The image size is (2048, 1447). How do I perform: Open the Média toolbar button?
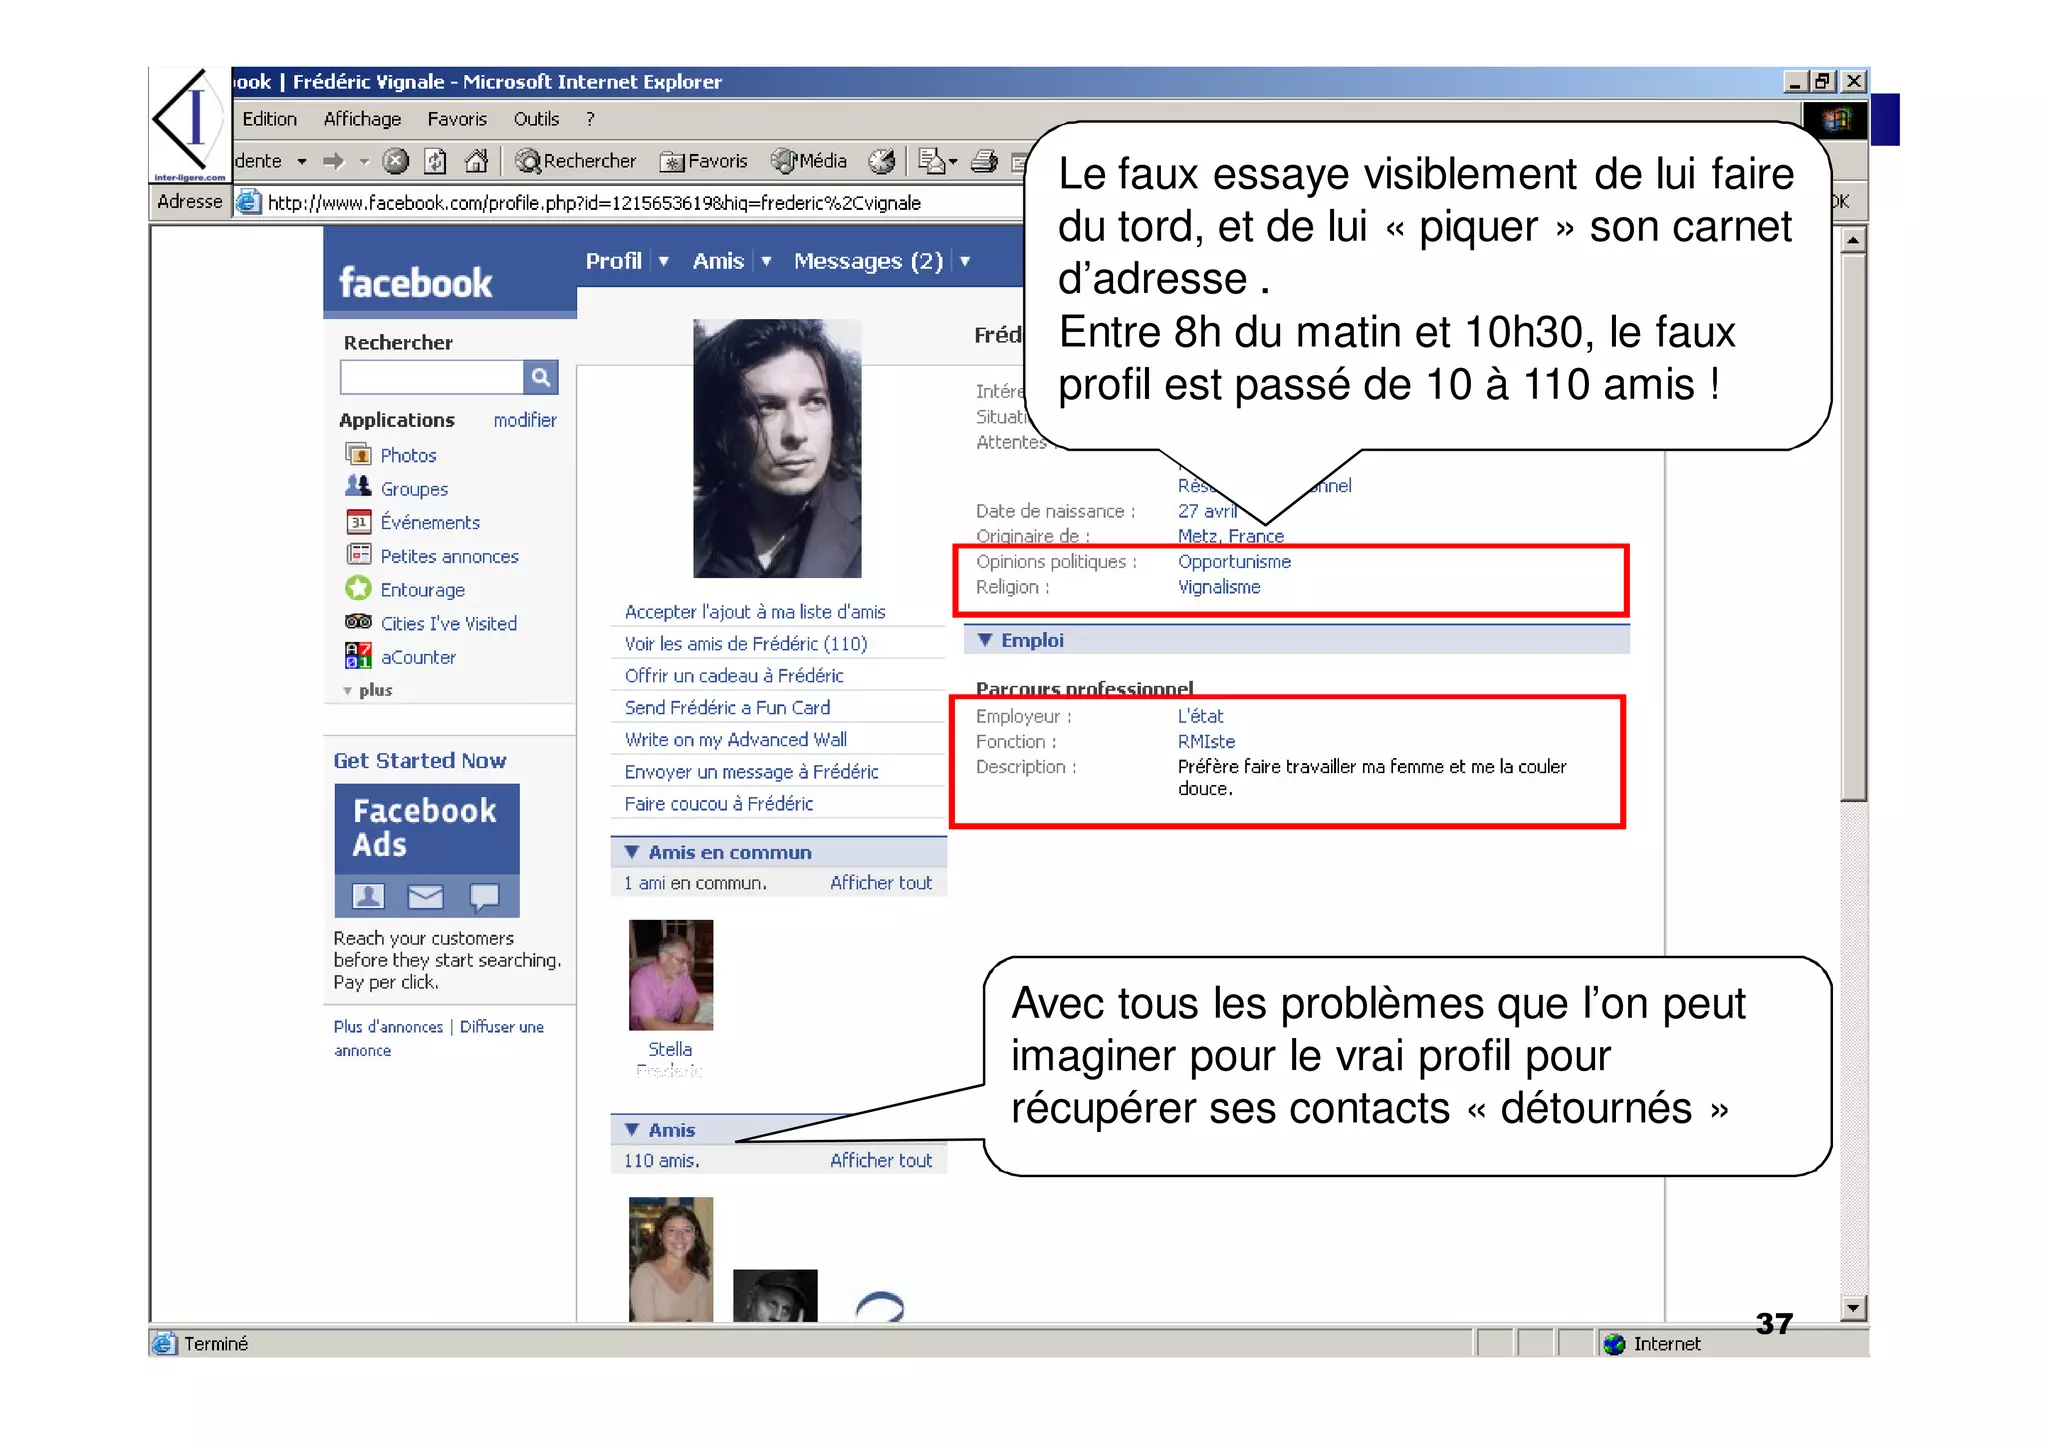coord(810,161)
